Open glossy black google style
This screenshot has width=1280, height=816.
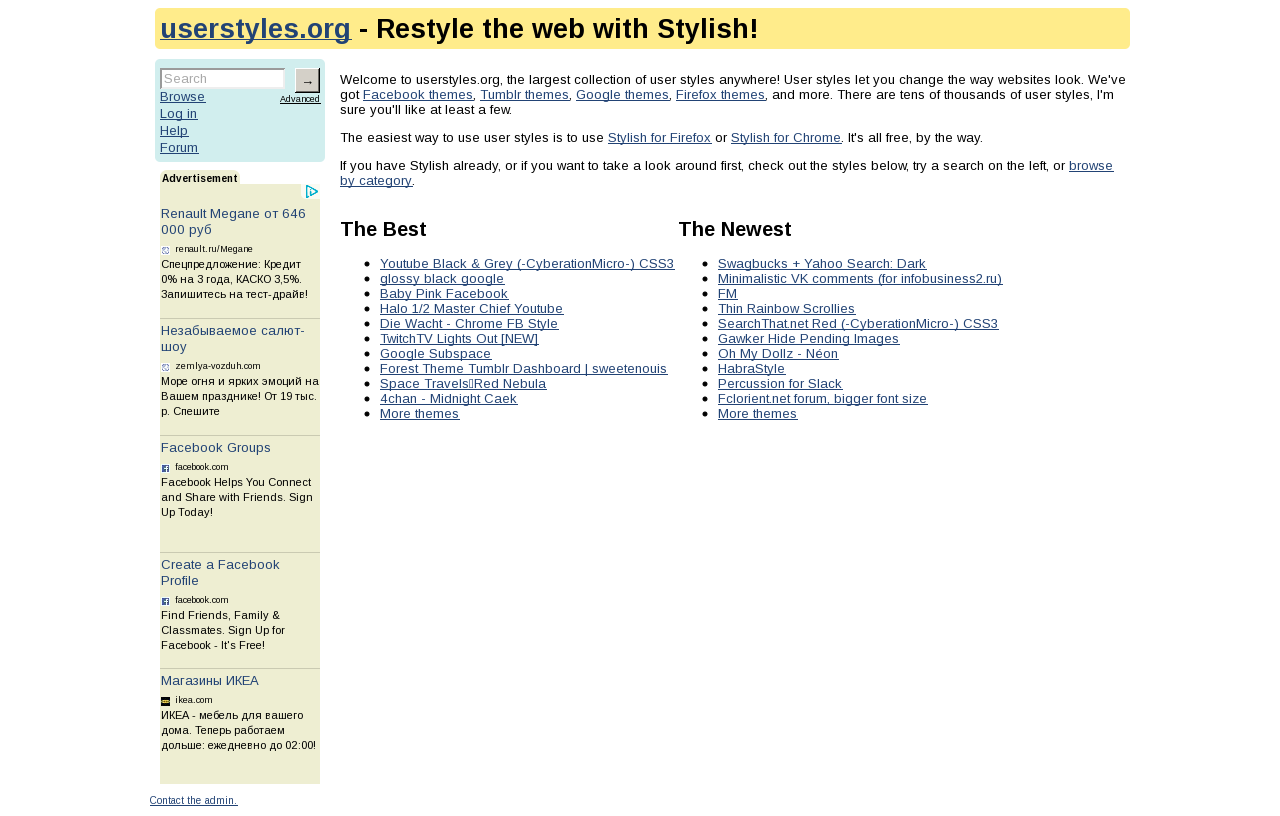442,279
